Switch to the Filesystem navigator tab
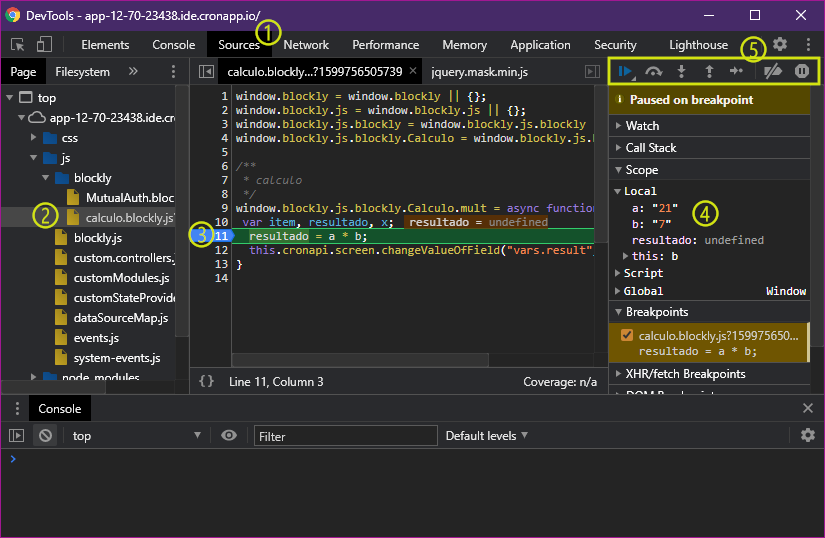 point(83,72)
